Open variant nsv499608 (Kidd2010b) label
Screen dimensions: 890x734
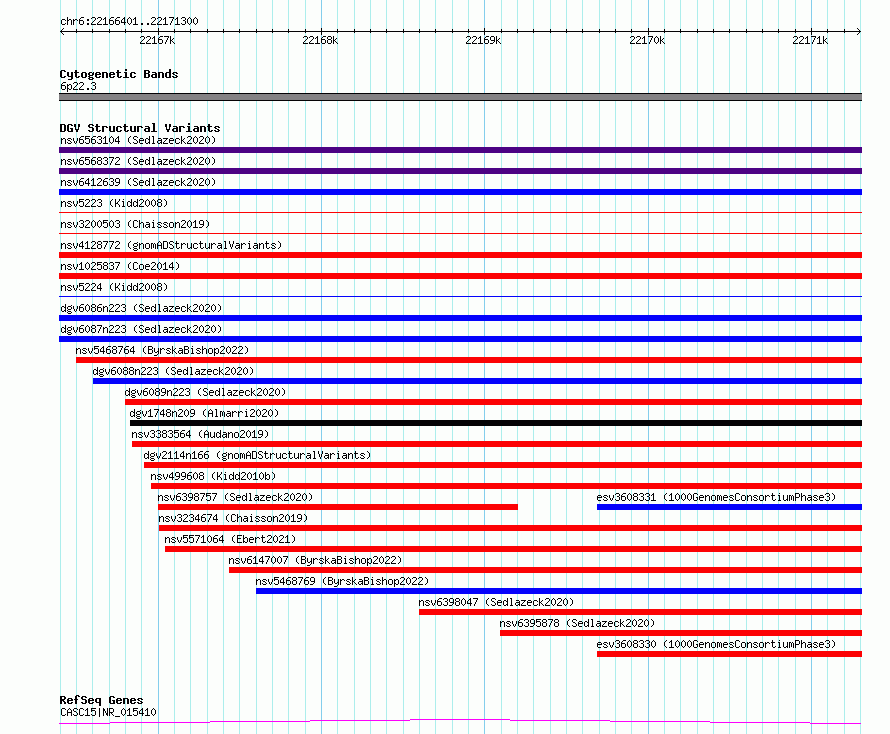point(213,476)
